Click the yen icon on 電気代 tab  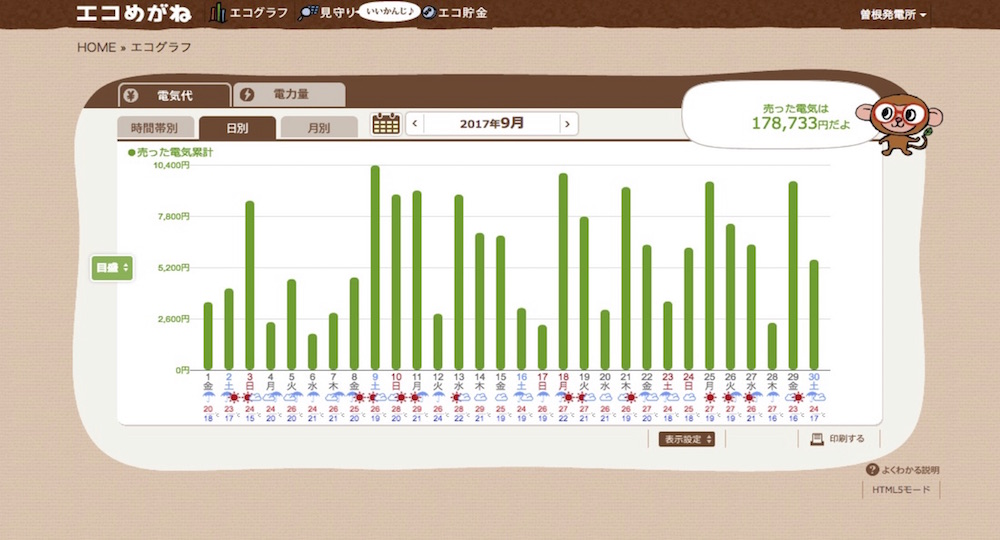pyautogui.click(x=131, y=96)
